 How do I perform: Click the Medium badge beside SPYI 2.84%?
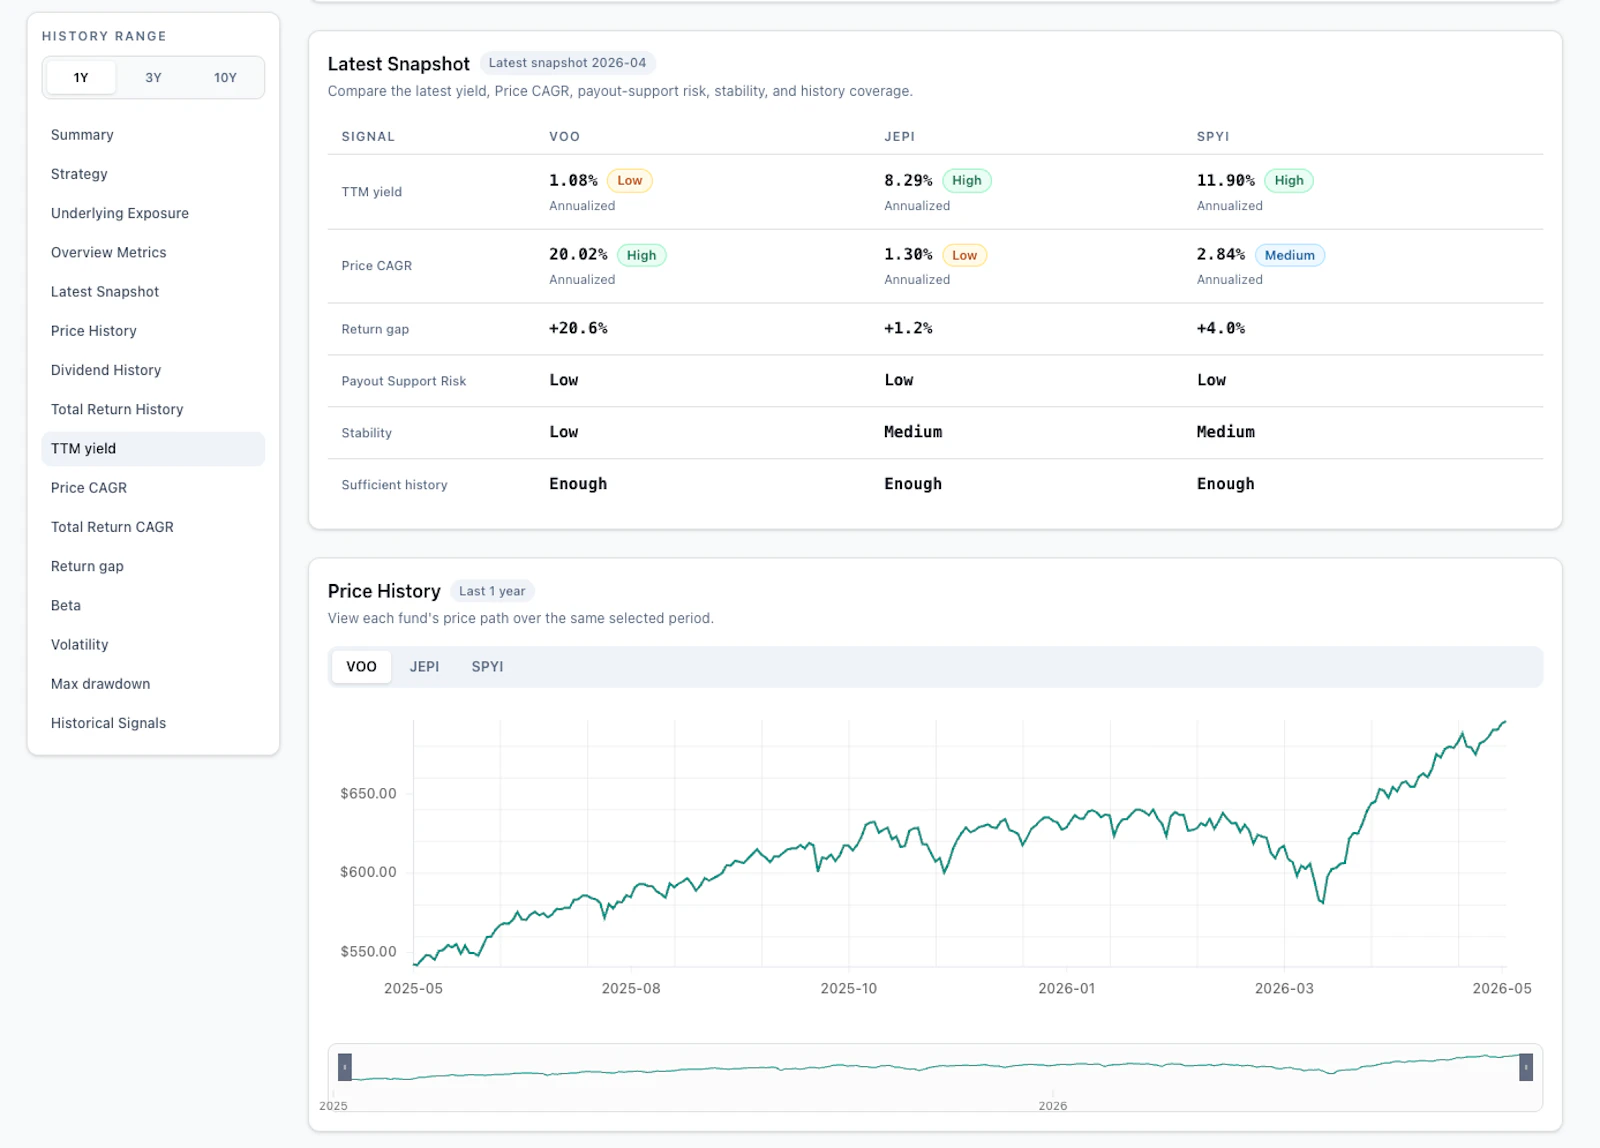coord(1289,255)
